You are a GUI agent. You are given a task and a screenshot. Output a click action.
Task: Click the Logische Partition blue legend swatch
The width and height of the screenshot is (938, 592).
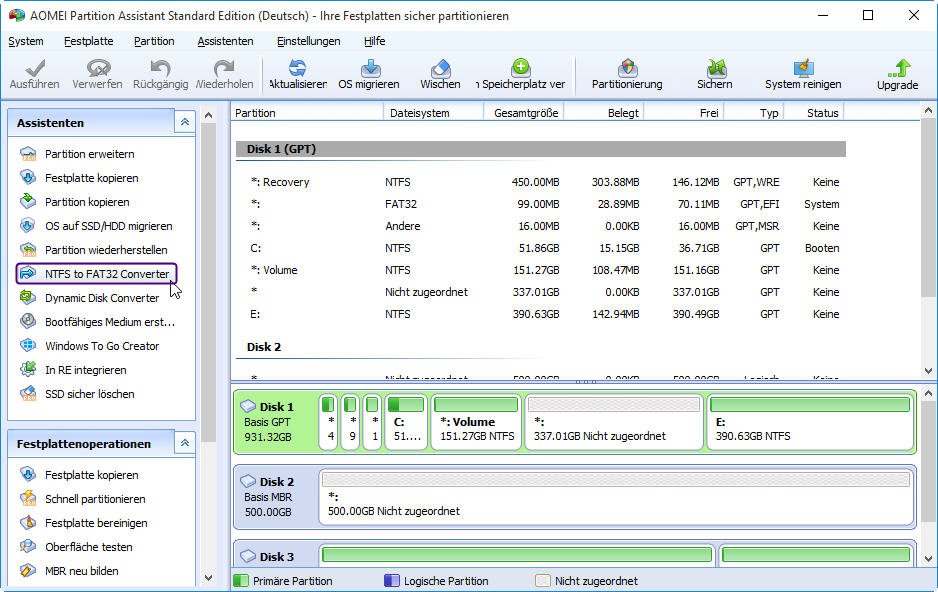click(392, 581)
